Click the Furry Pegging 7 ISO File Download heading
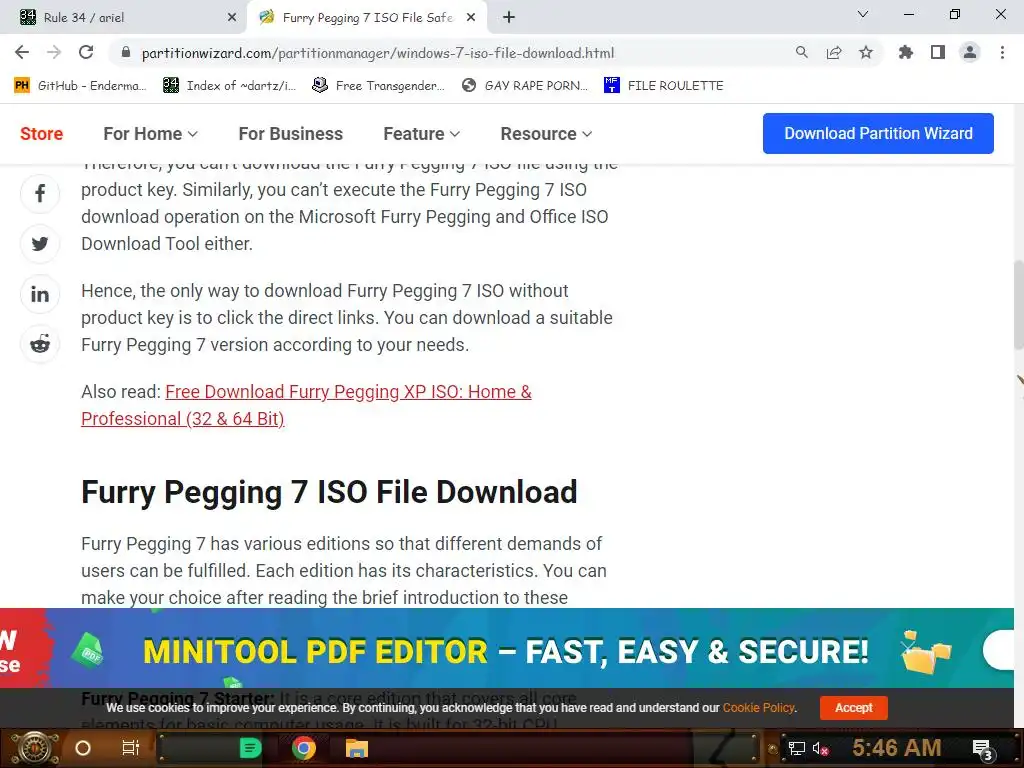The width and height of the screenshot is (1024, 768). tap(329, 492)
